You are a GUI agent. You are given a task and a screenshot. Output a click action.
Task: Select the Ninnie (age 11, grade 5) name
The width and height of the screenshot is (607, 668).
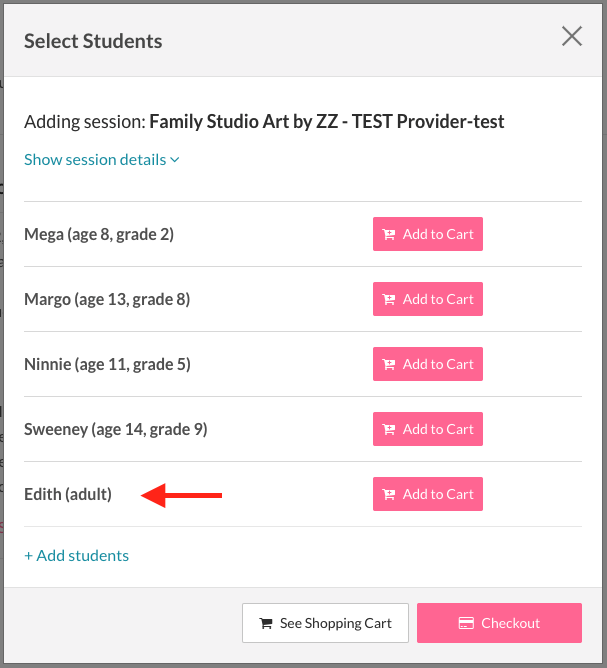tap(107, 364)
